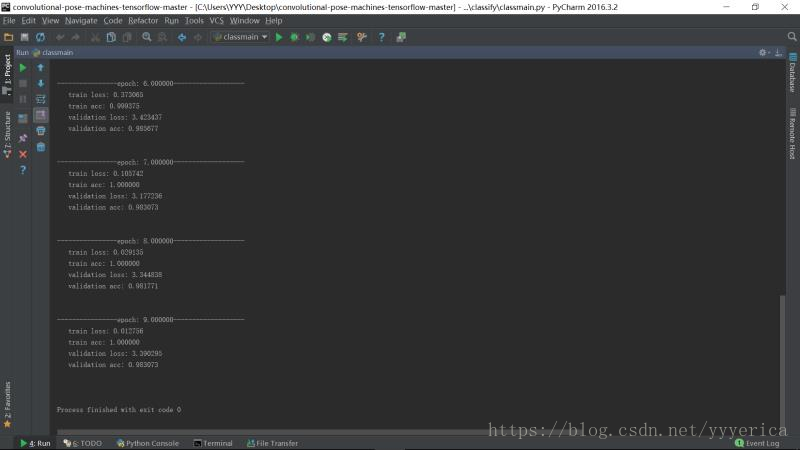Click the console vertical scrollbar thumb
Image resolution: width=800 pixels, height=450 pixels.
(782, 362)
